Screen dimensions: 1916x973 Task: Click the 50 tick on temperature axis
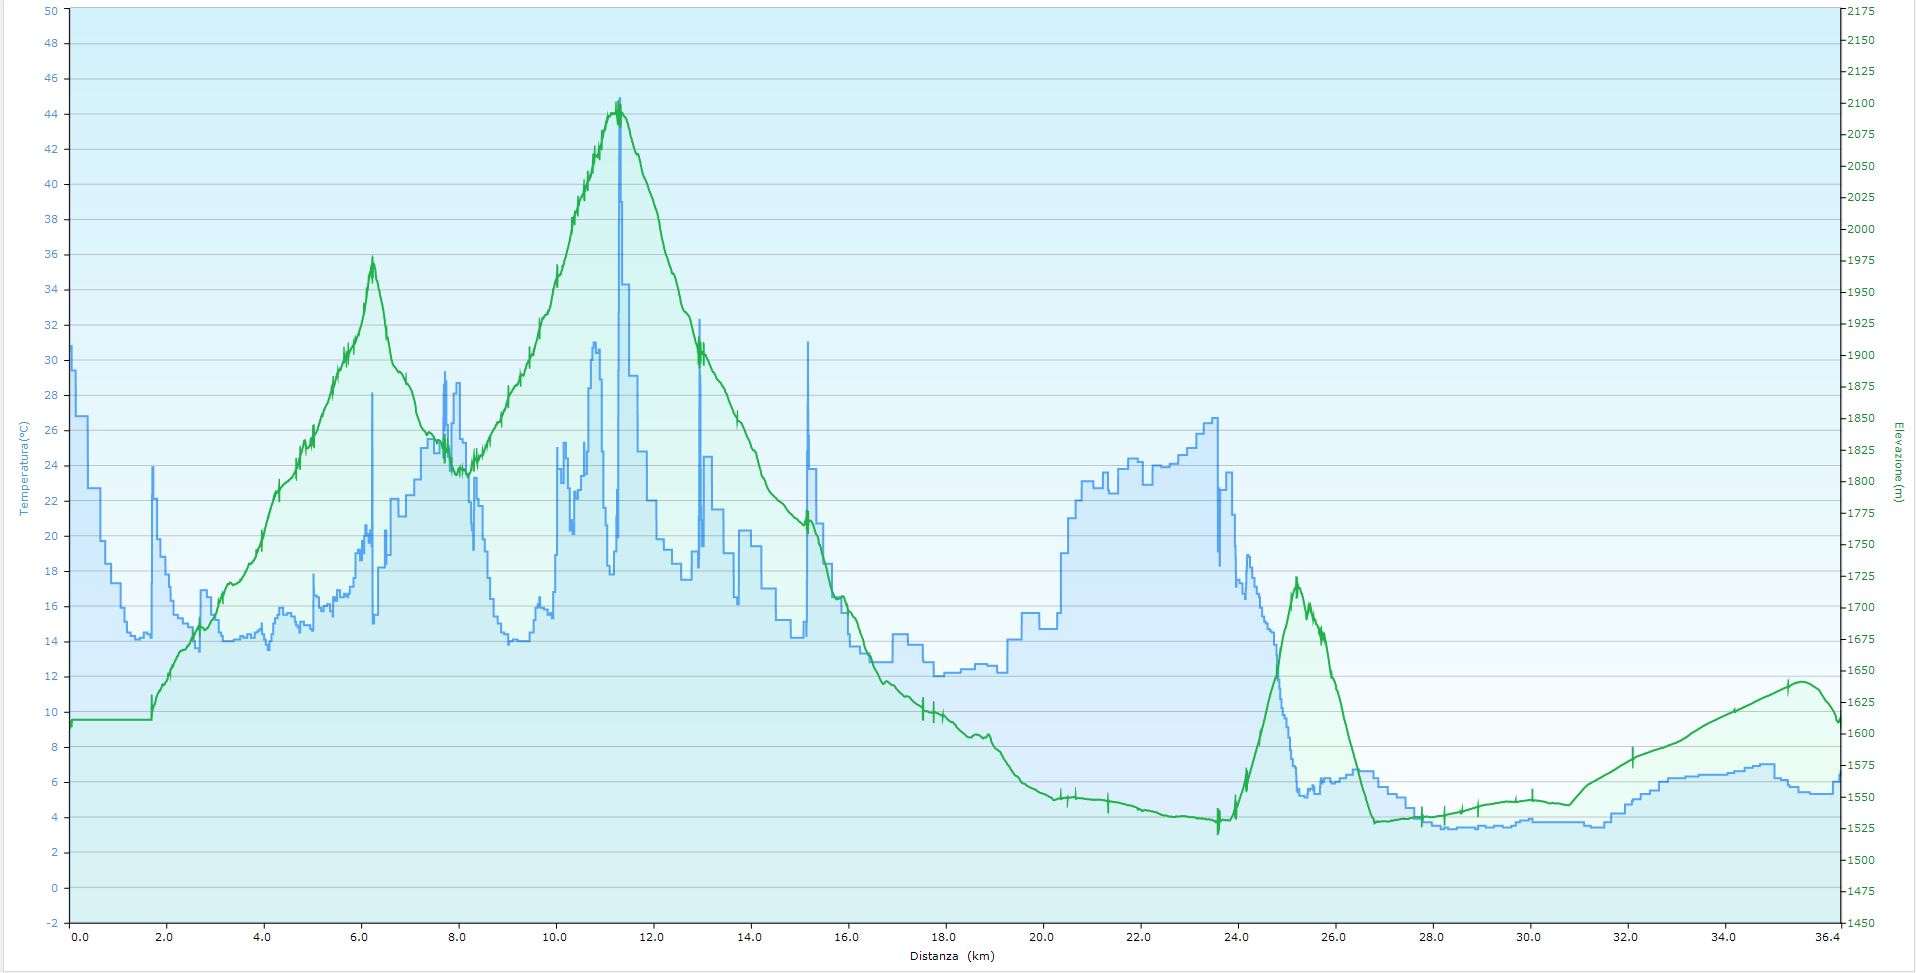tap(52, 10)
